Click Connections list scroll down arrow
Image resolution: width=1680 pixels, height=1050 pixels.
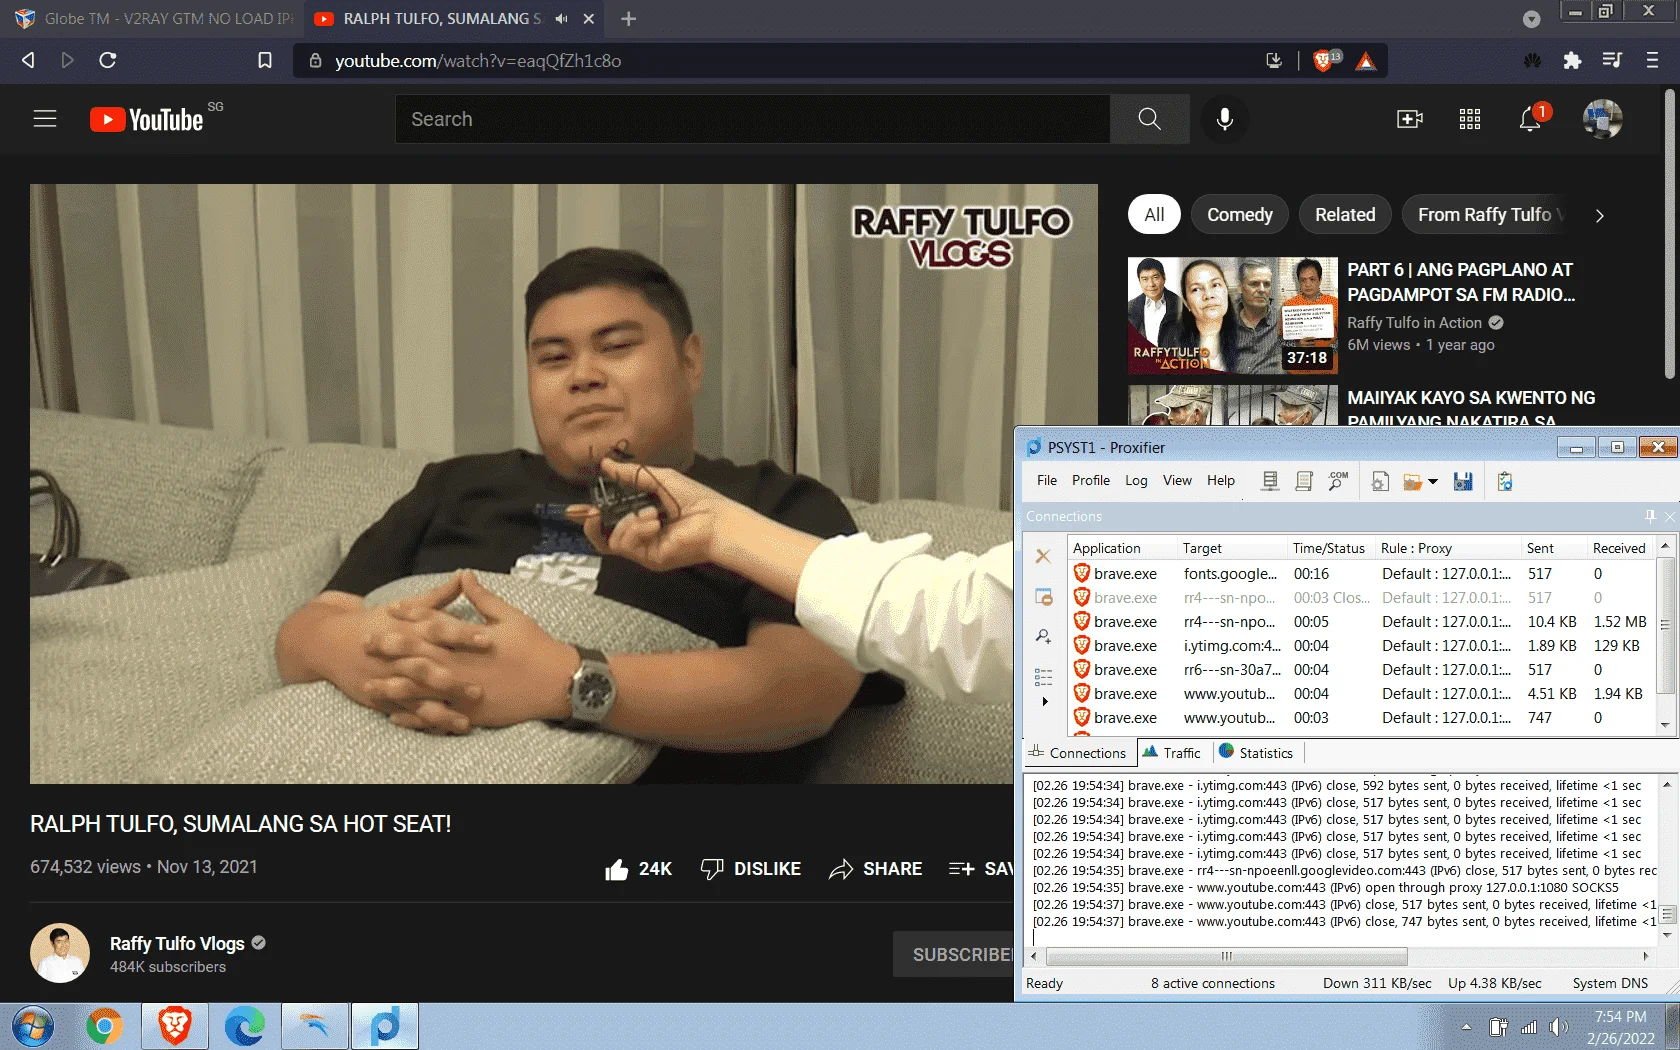(x=1665, y=725)
